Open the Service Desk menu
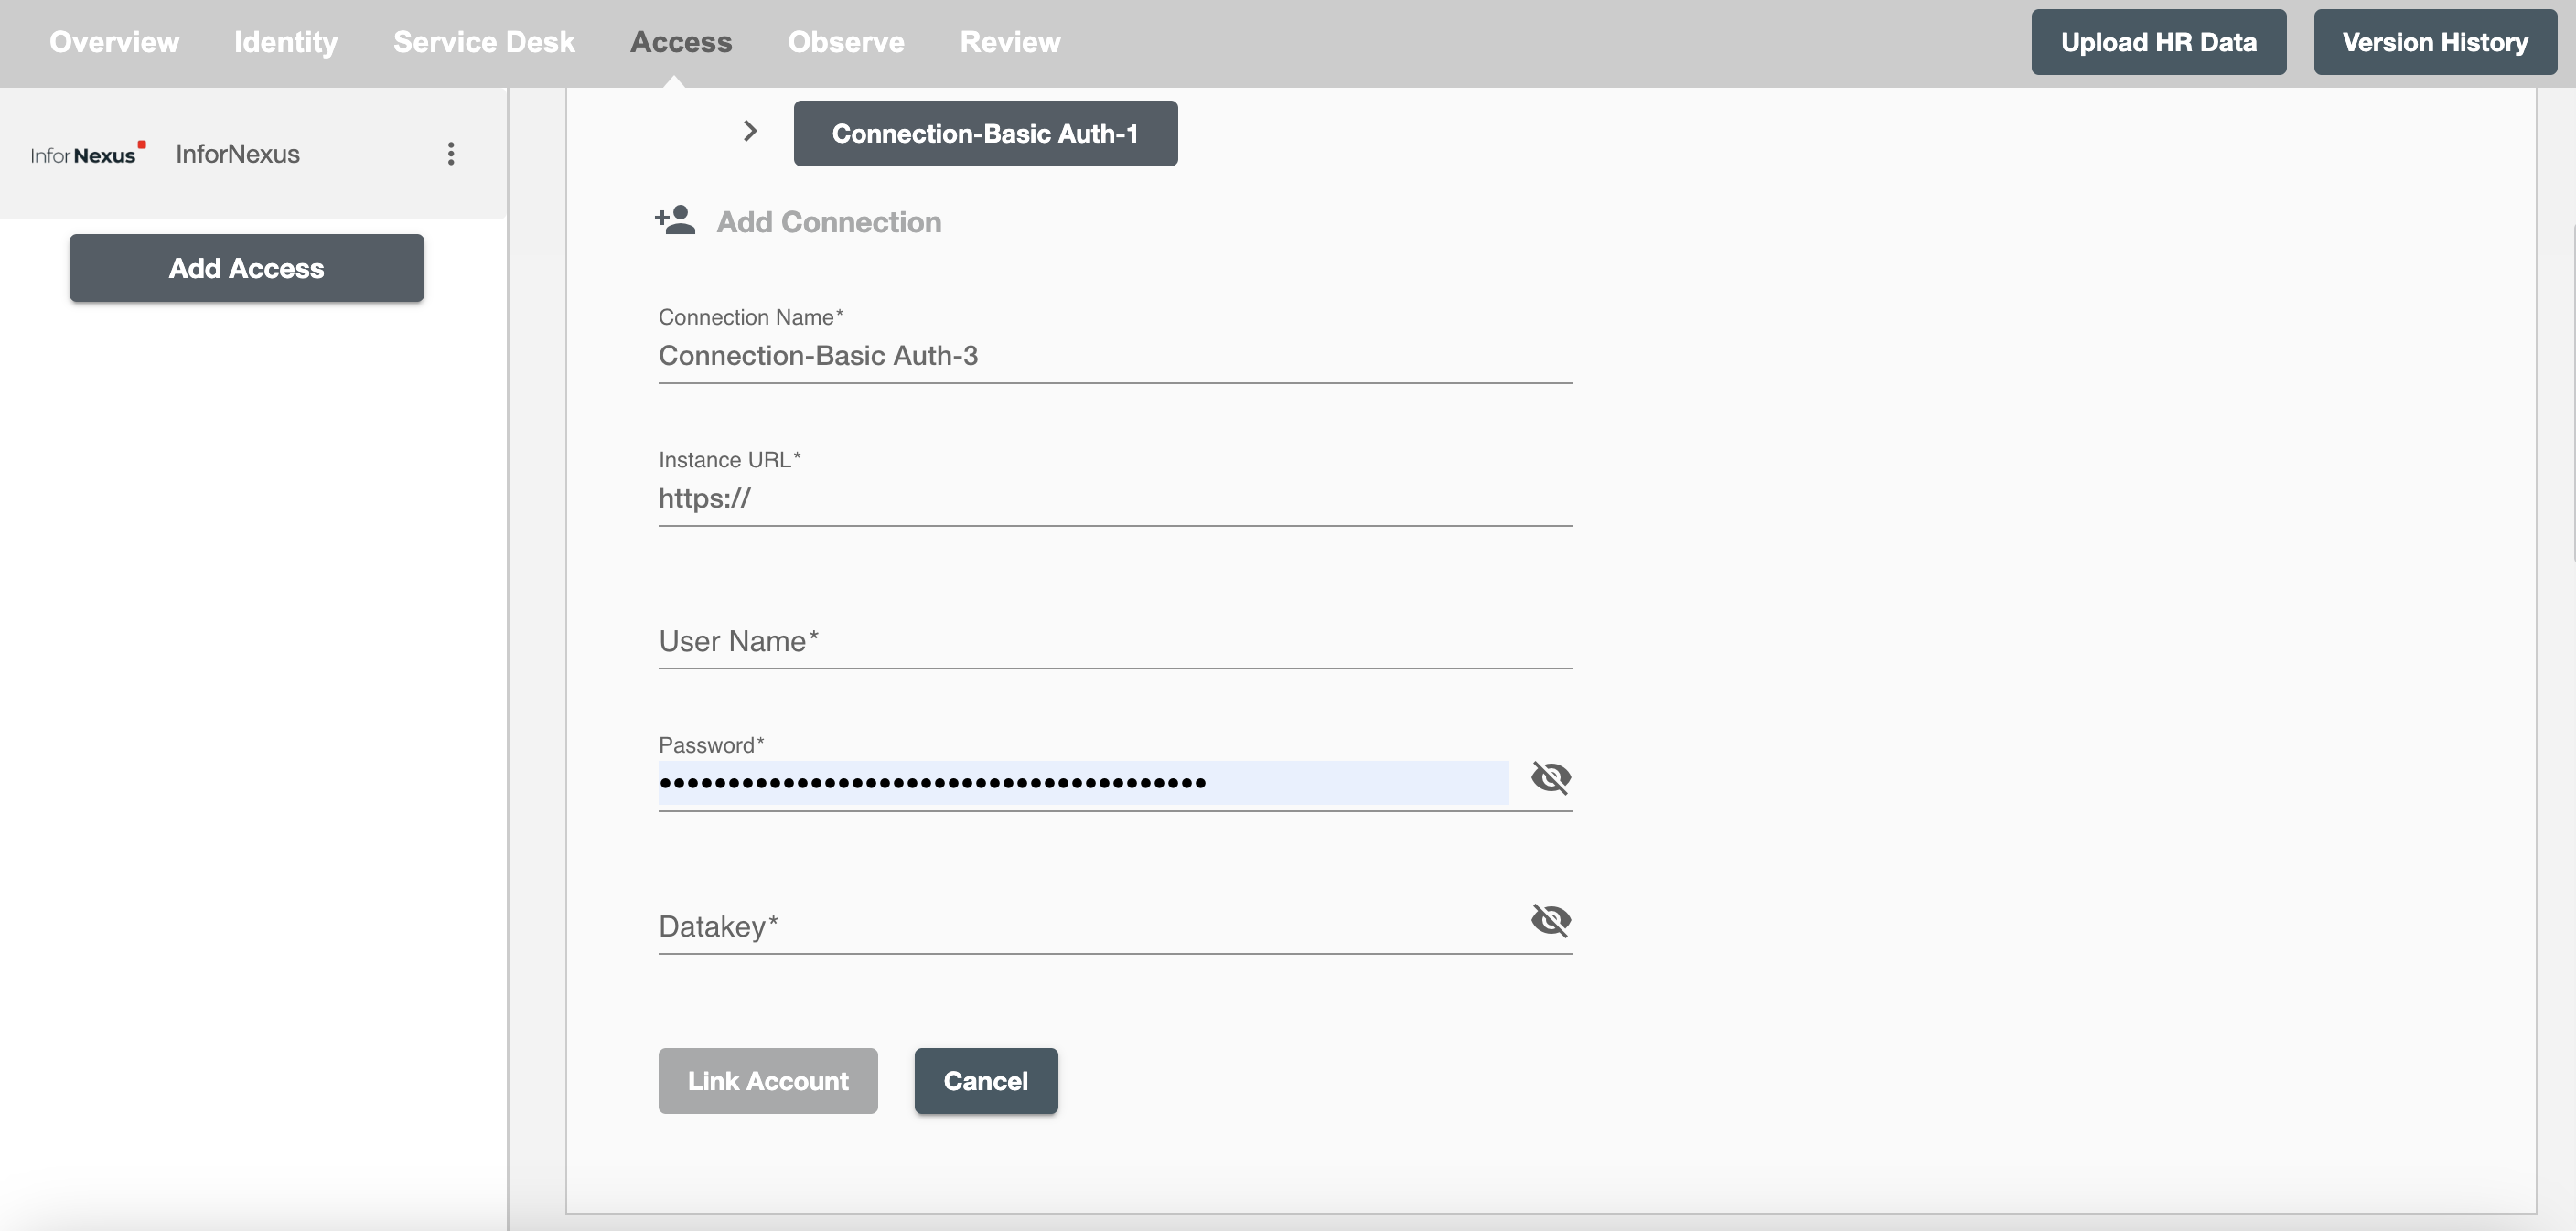The image size is (2576, 1231). pos(485,41)
